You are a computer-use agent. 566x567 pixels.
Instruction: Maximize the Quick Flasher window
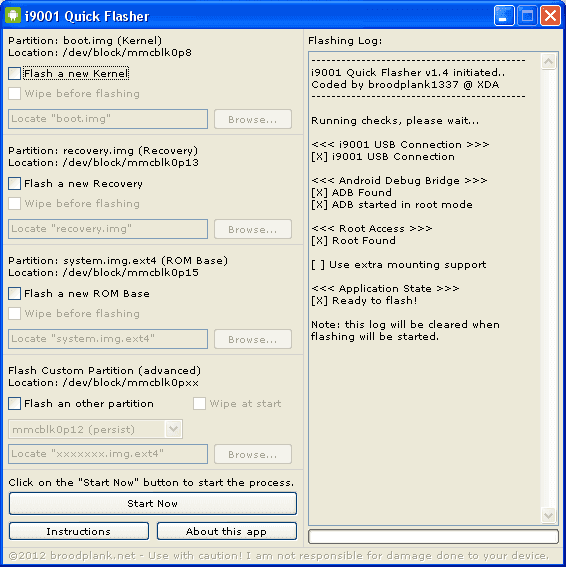point(527,16)
